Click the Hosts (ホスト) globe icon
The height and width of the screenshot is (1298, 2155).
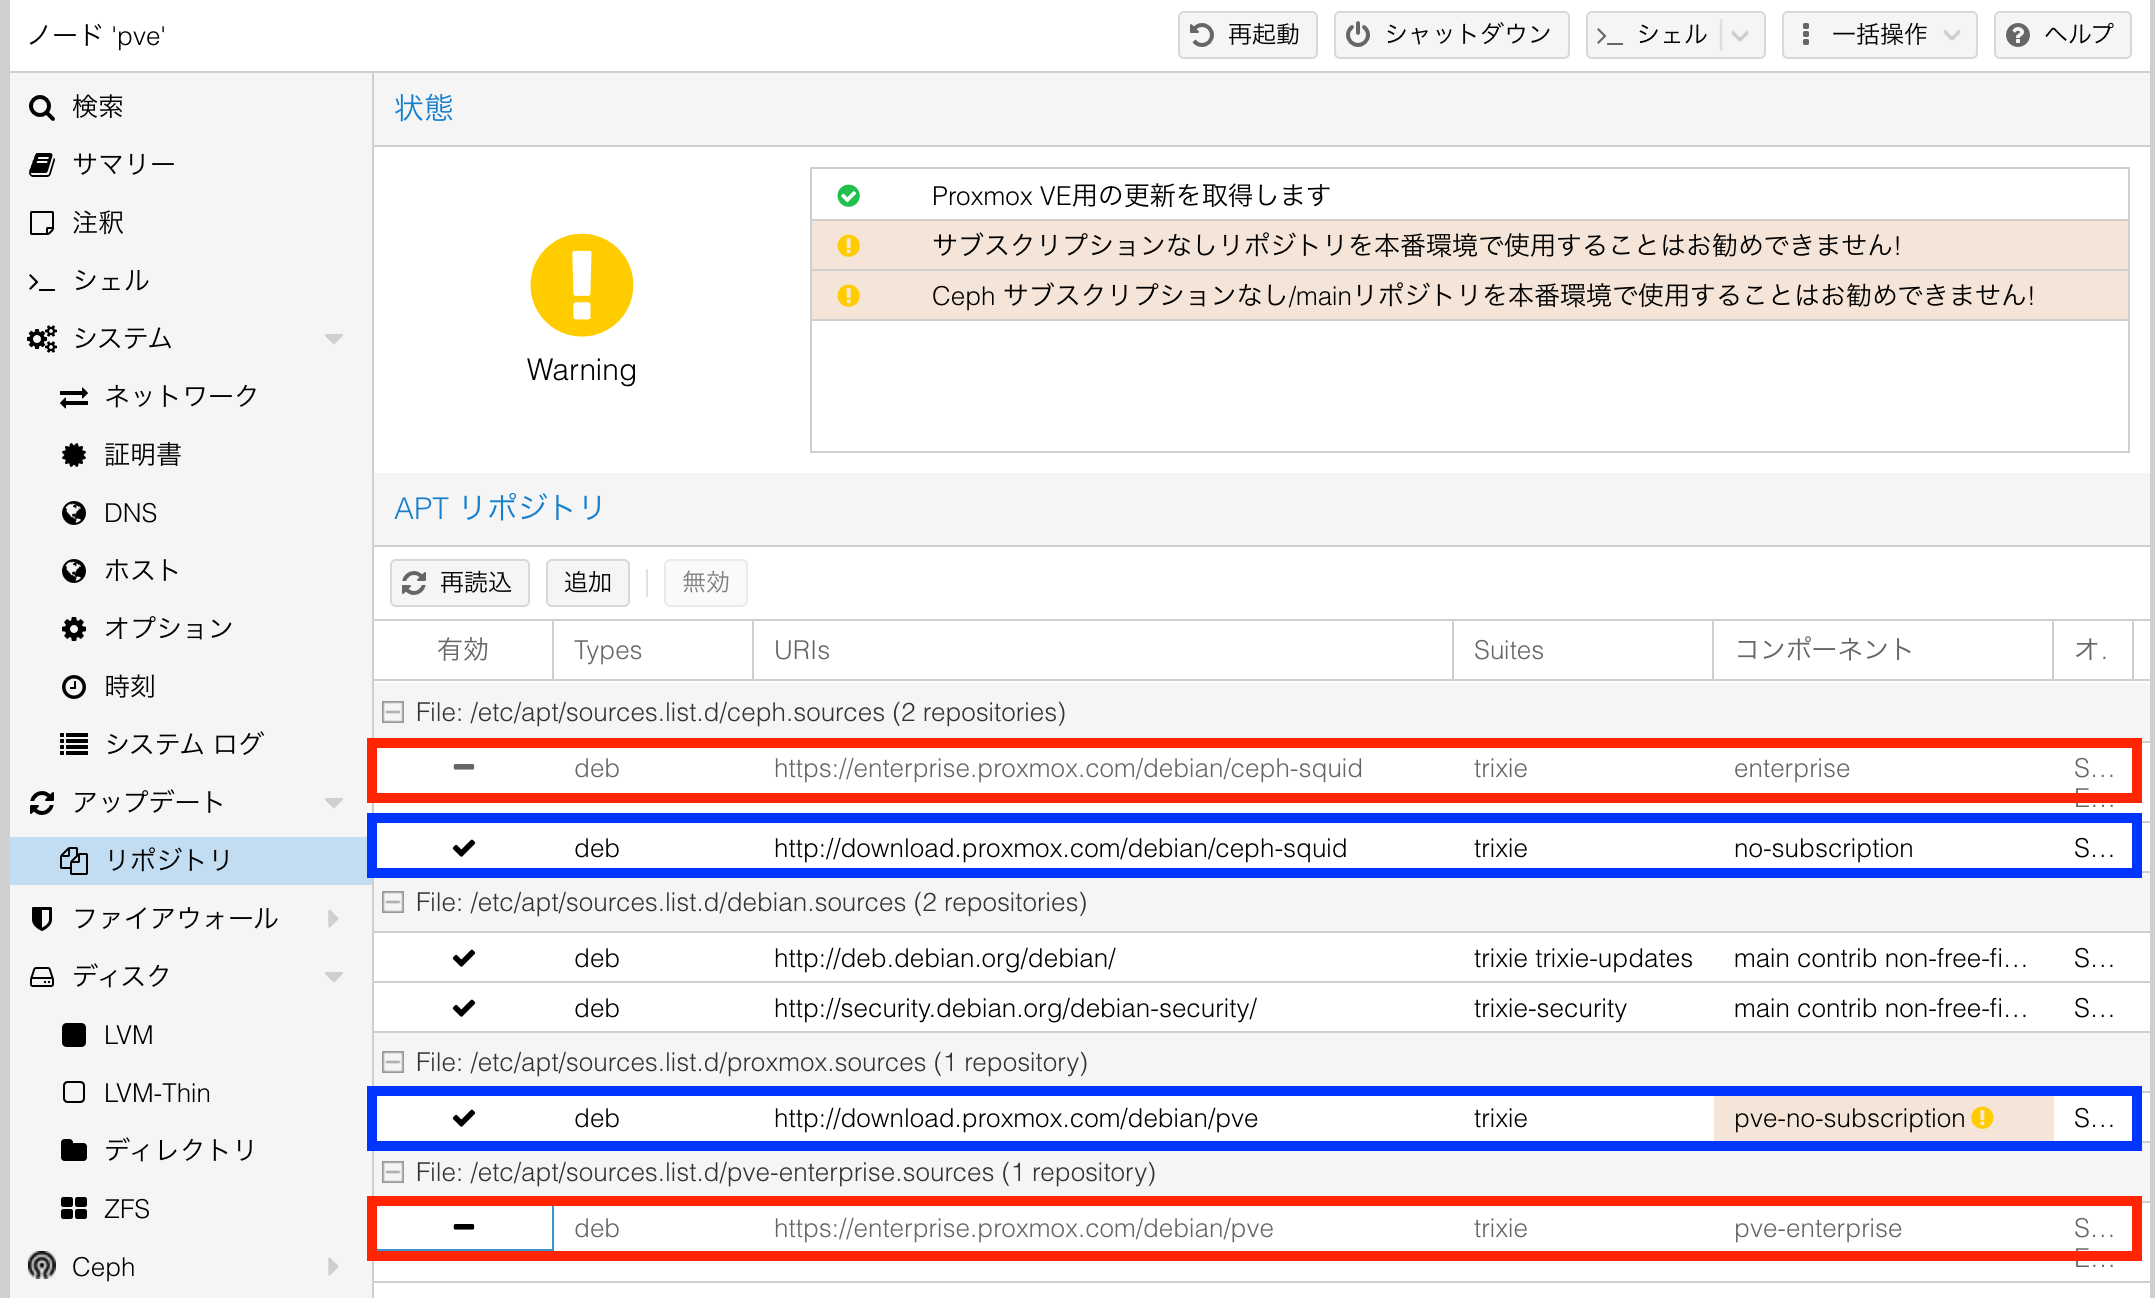point(74,571)
